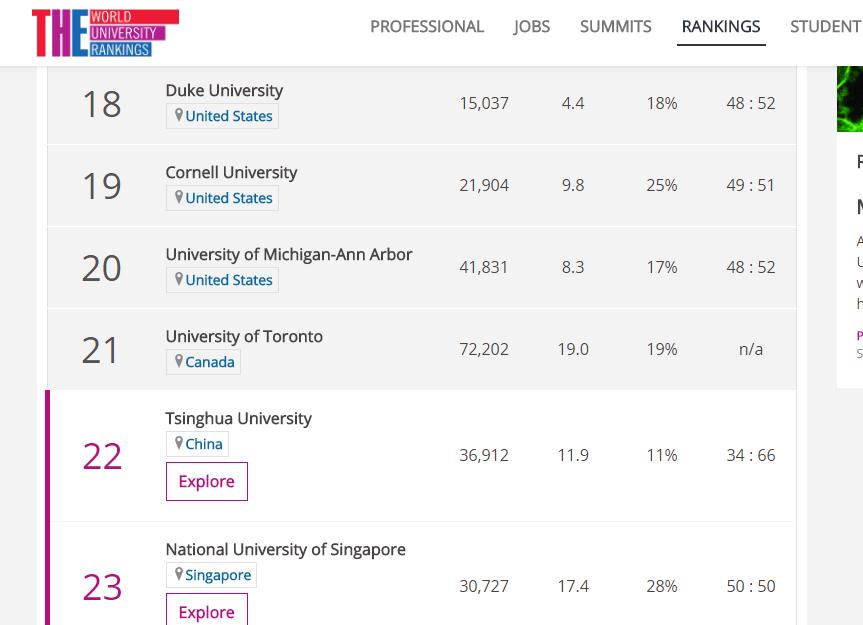Click location pin icon next to China
863x625 pixels.
[178, 443]
